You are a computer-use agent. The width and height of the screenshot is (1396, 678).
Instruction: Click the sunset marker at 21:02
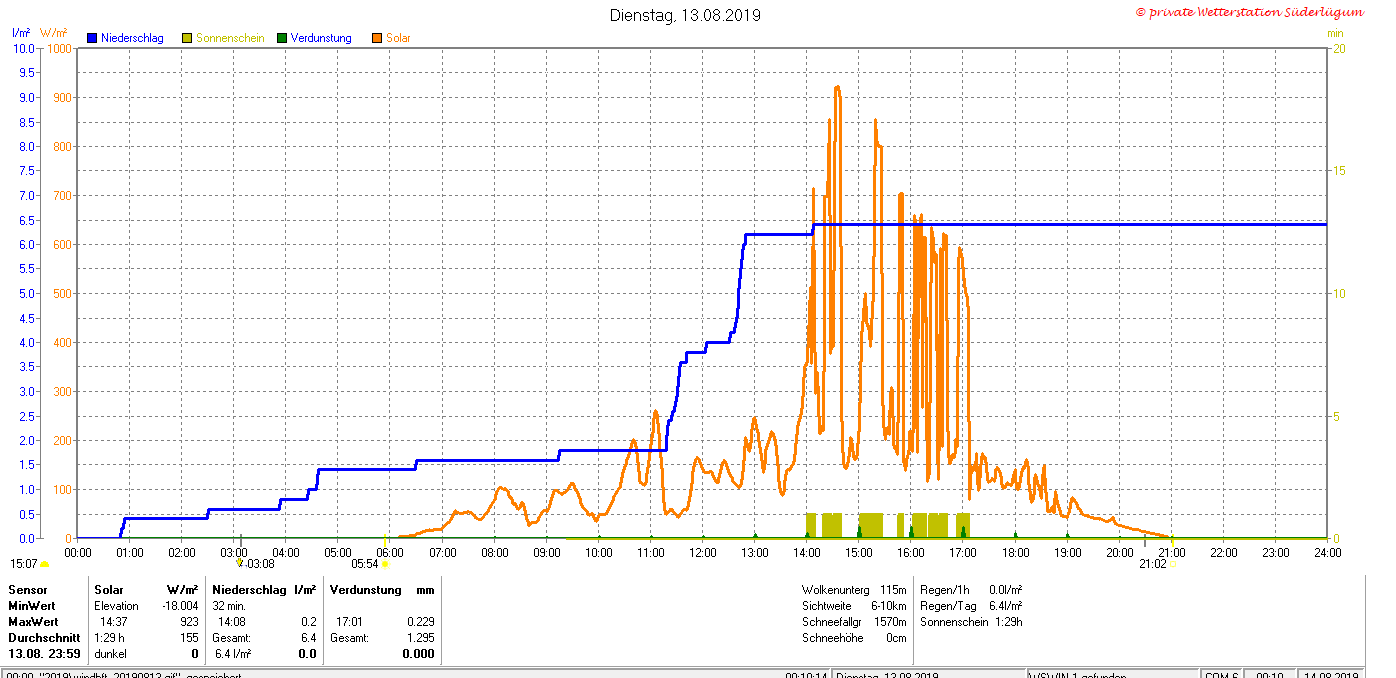tap(1171, 564)
